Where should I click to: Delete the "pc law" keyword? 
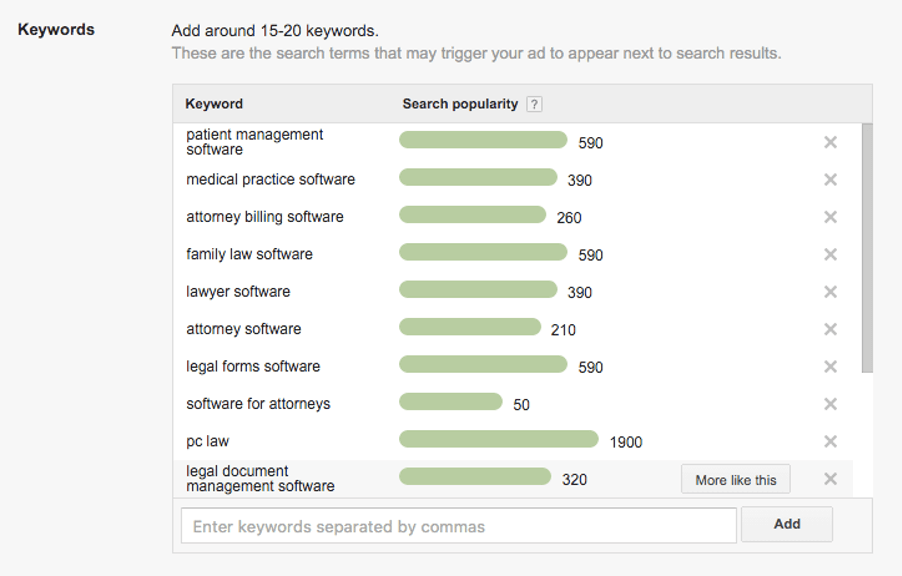click(830, 441)
